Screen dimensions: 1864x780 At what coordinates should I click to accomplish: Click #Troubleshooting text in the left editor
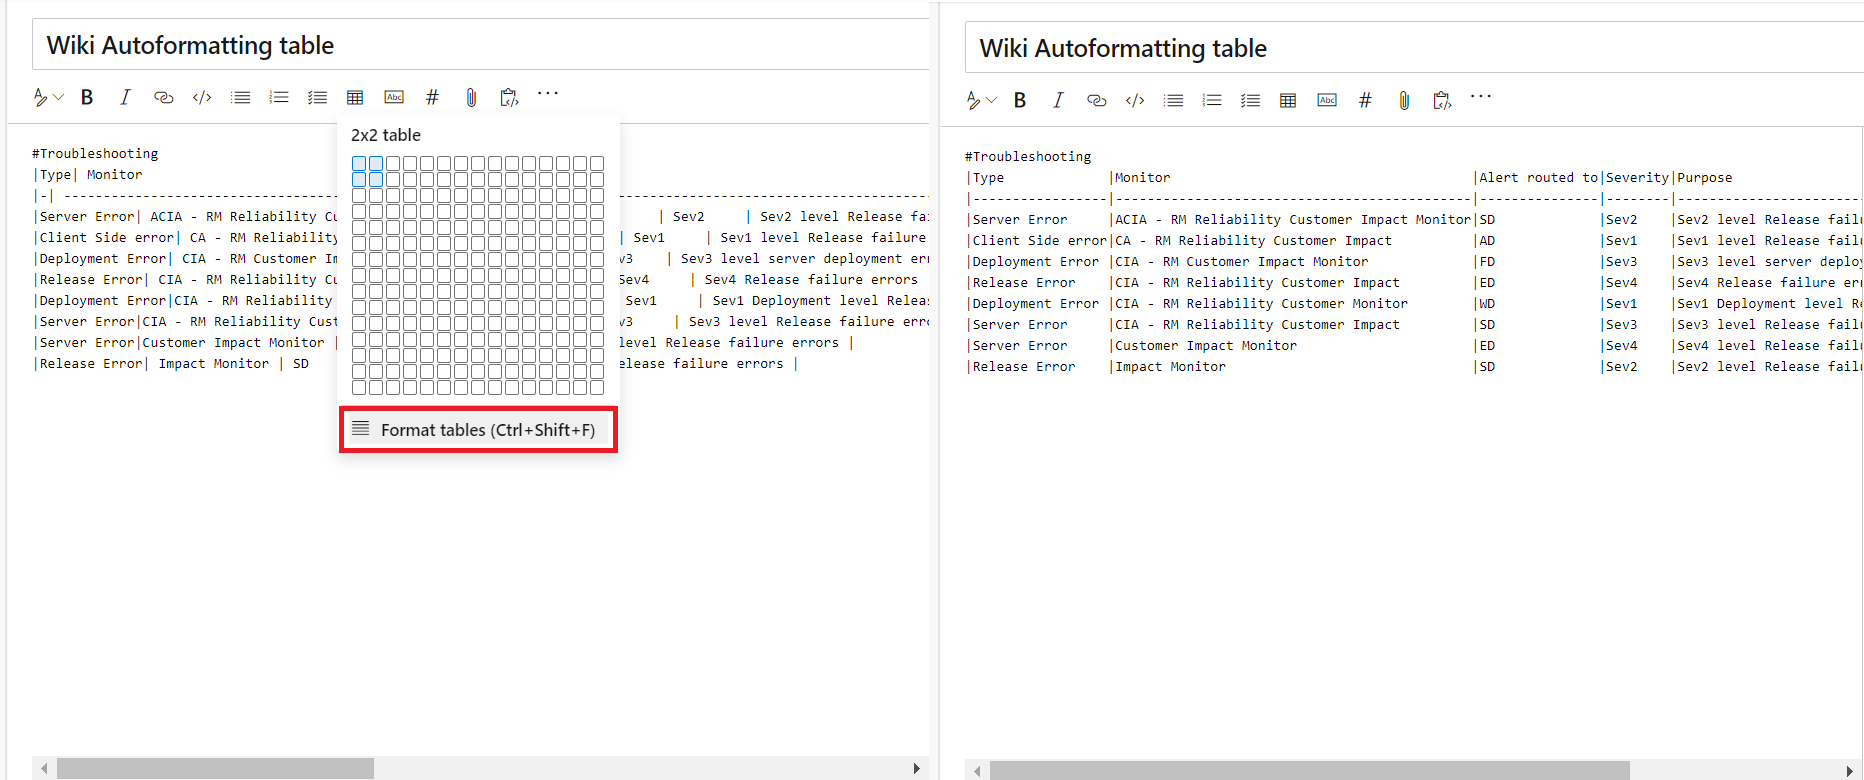click(95, 153)
